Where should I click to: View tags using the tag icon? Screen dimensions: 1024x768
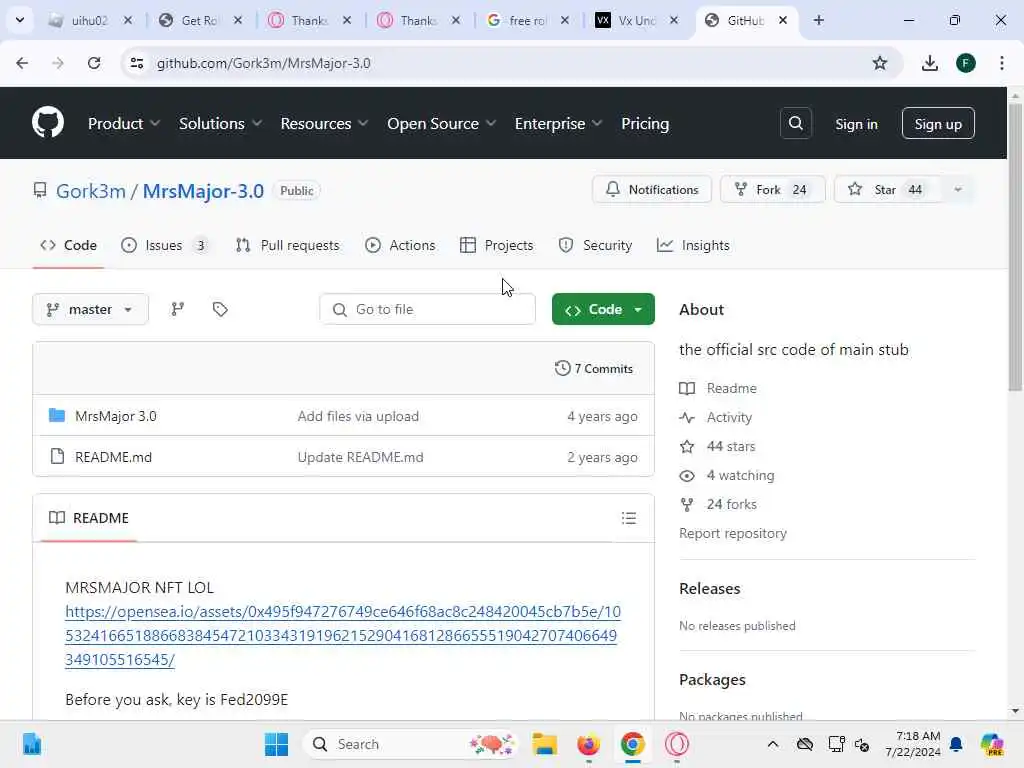220,309
